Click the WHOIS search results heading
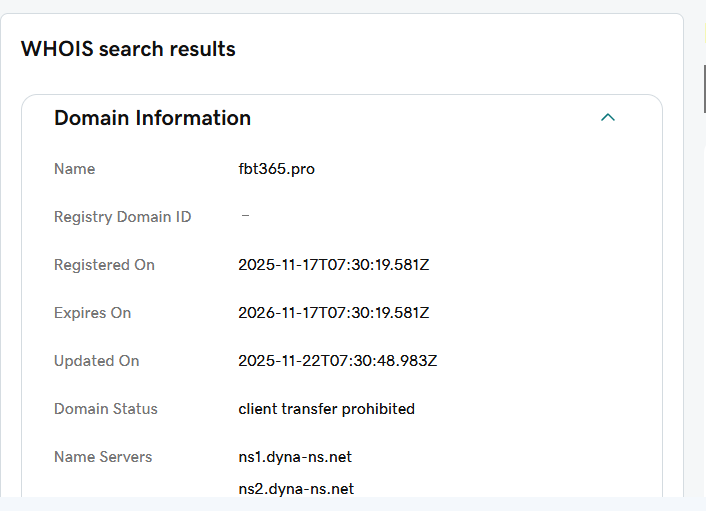Viewport: 706px width, 511px height. [x=128, y=49]
